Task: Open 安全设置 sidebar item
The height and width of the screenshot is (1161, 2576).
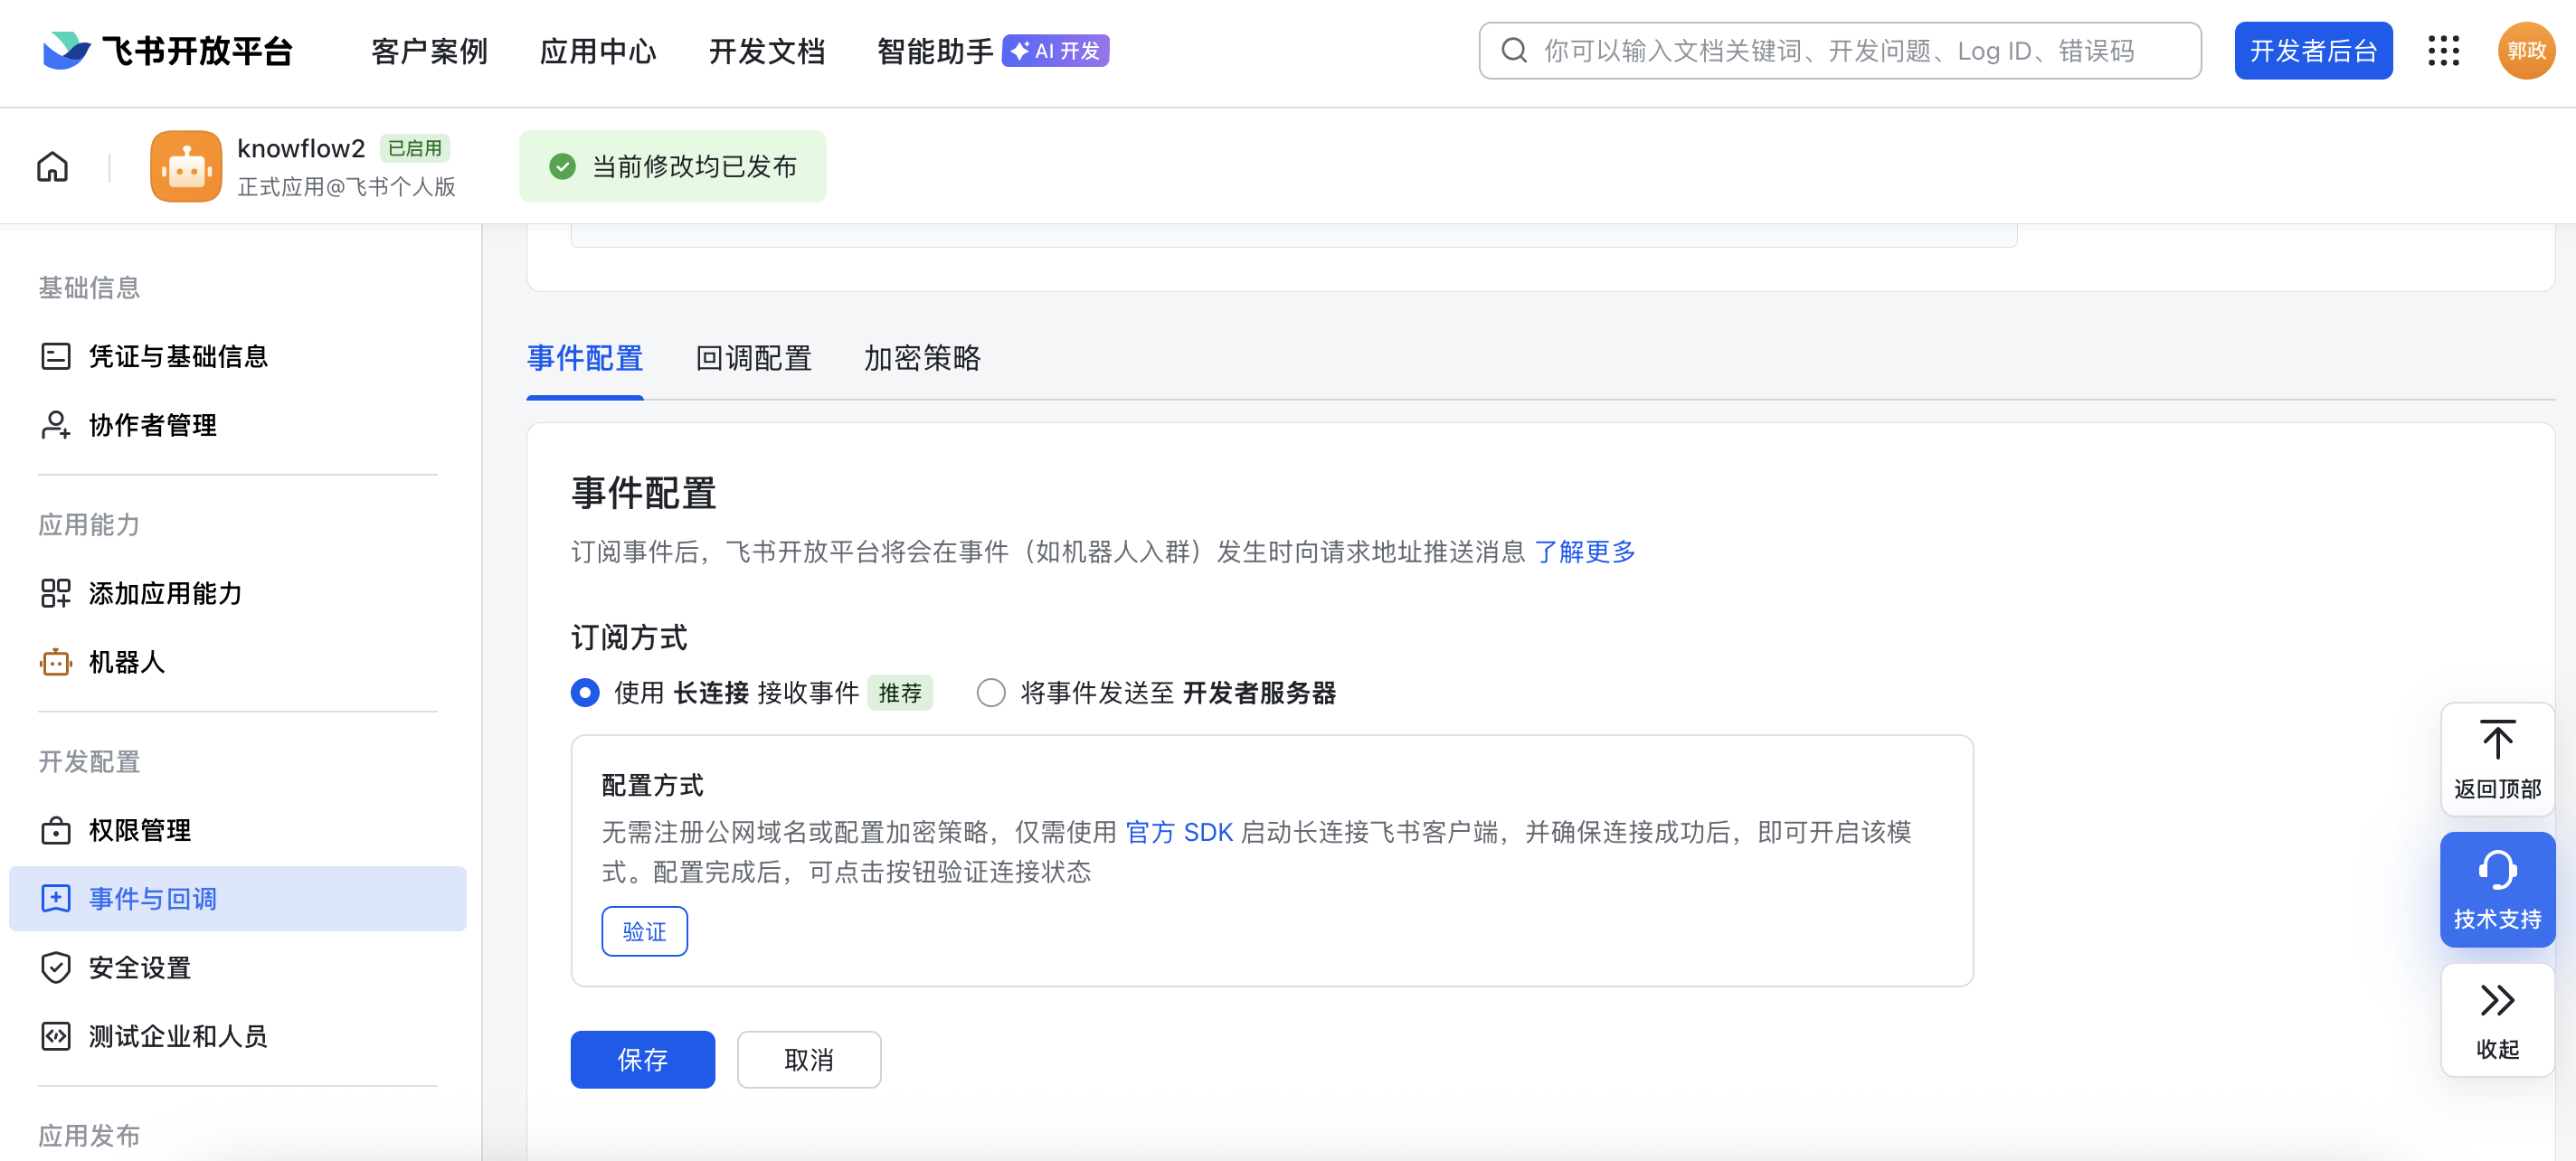Action: [238, 967]
